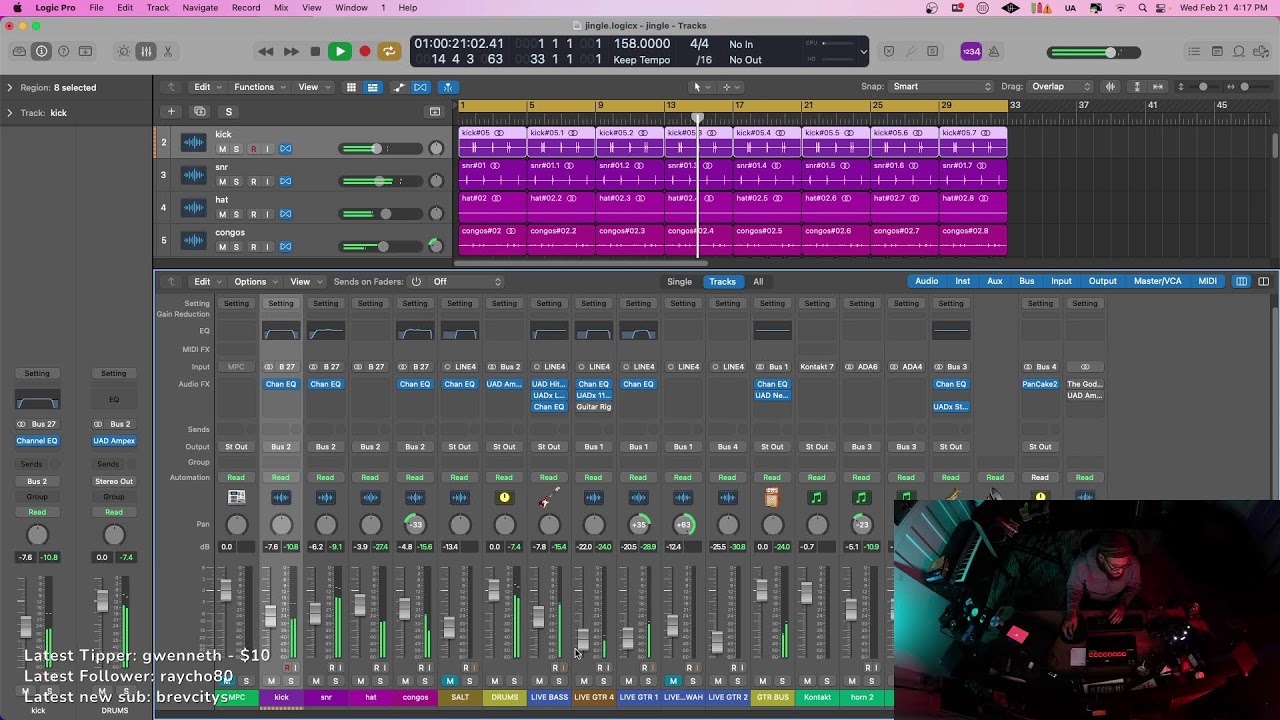Add a new track with the plus button
Screen dimensions: 1280x720
(x=171, y=112)
